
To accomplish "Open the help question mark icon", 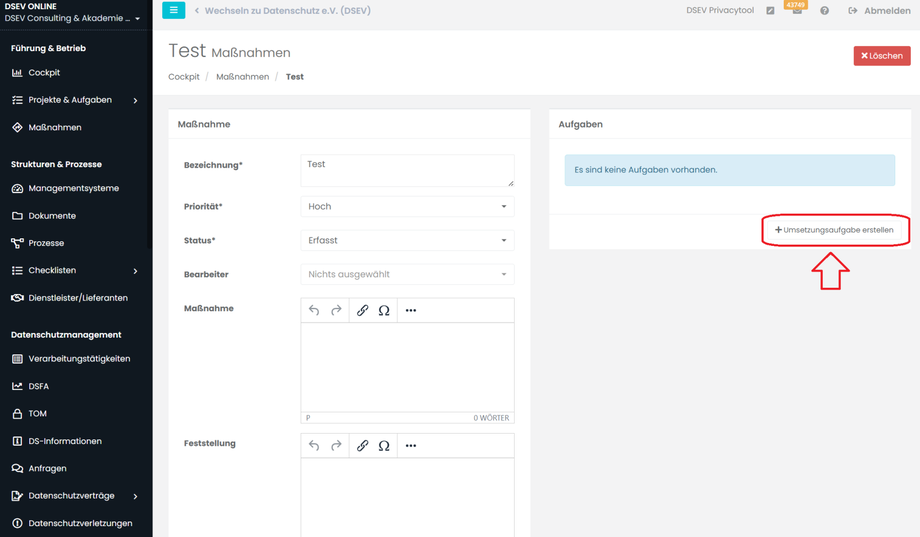I will click(824, 11).
